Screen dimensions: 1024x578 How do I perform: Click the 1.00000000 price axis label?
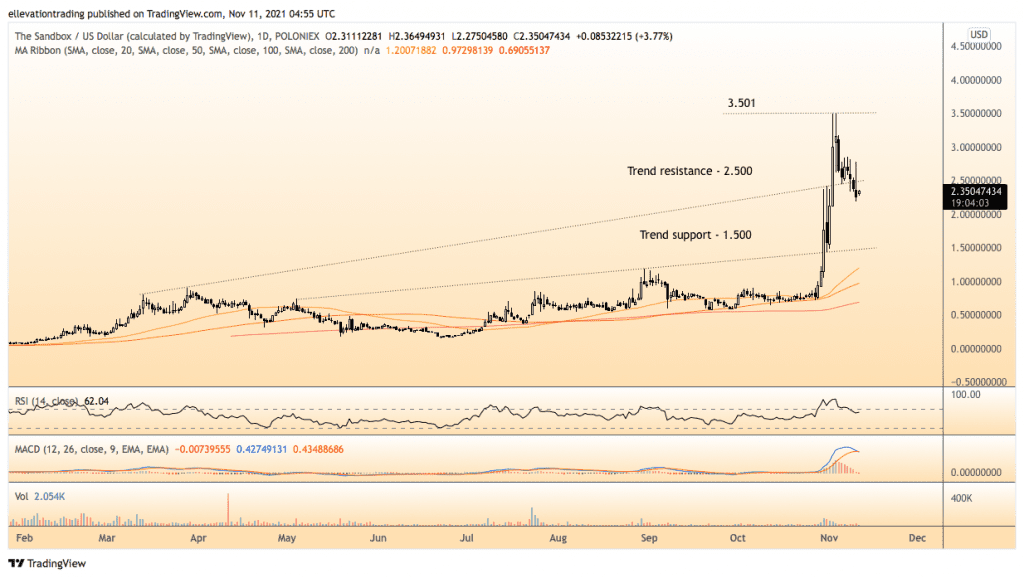point(976,282)
